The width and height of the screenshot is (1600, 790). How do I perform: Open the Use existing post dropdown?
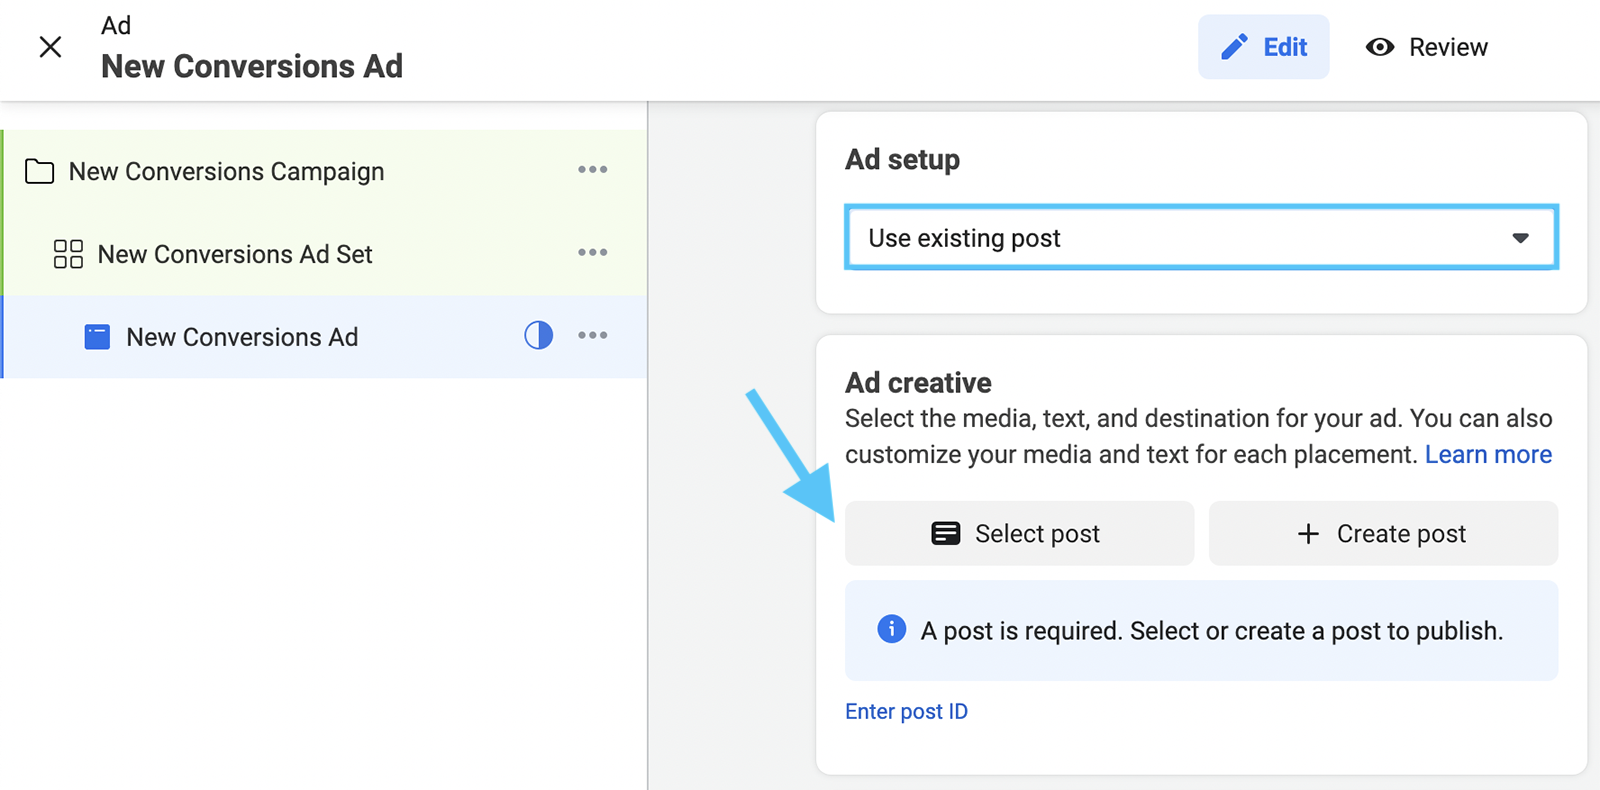pos(1201,238)
